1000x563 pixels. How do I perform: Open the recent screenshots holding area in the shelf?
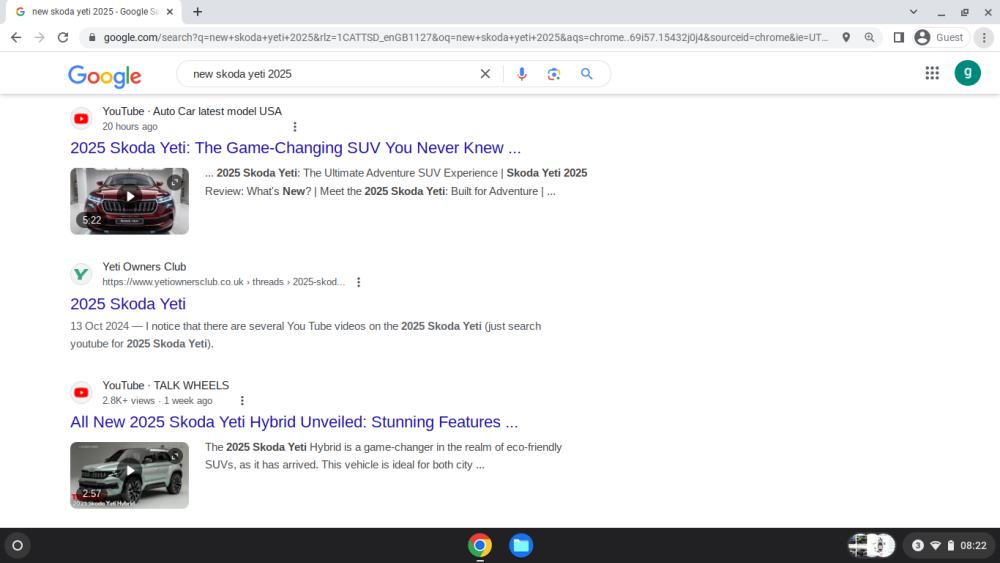tap(871, 546)
